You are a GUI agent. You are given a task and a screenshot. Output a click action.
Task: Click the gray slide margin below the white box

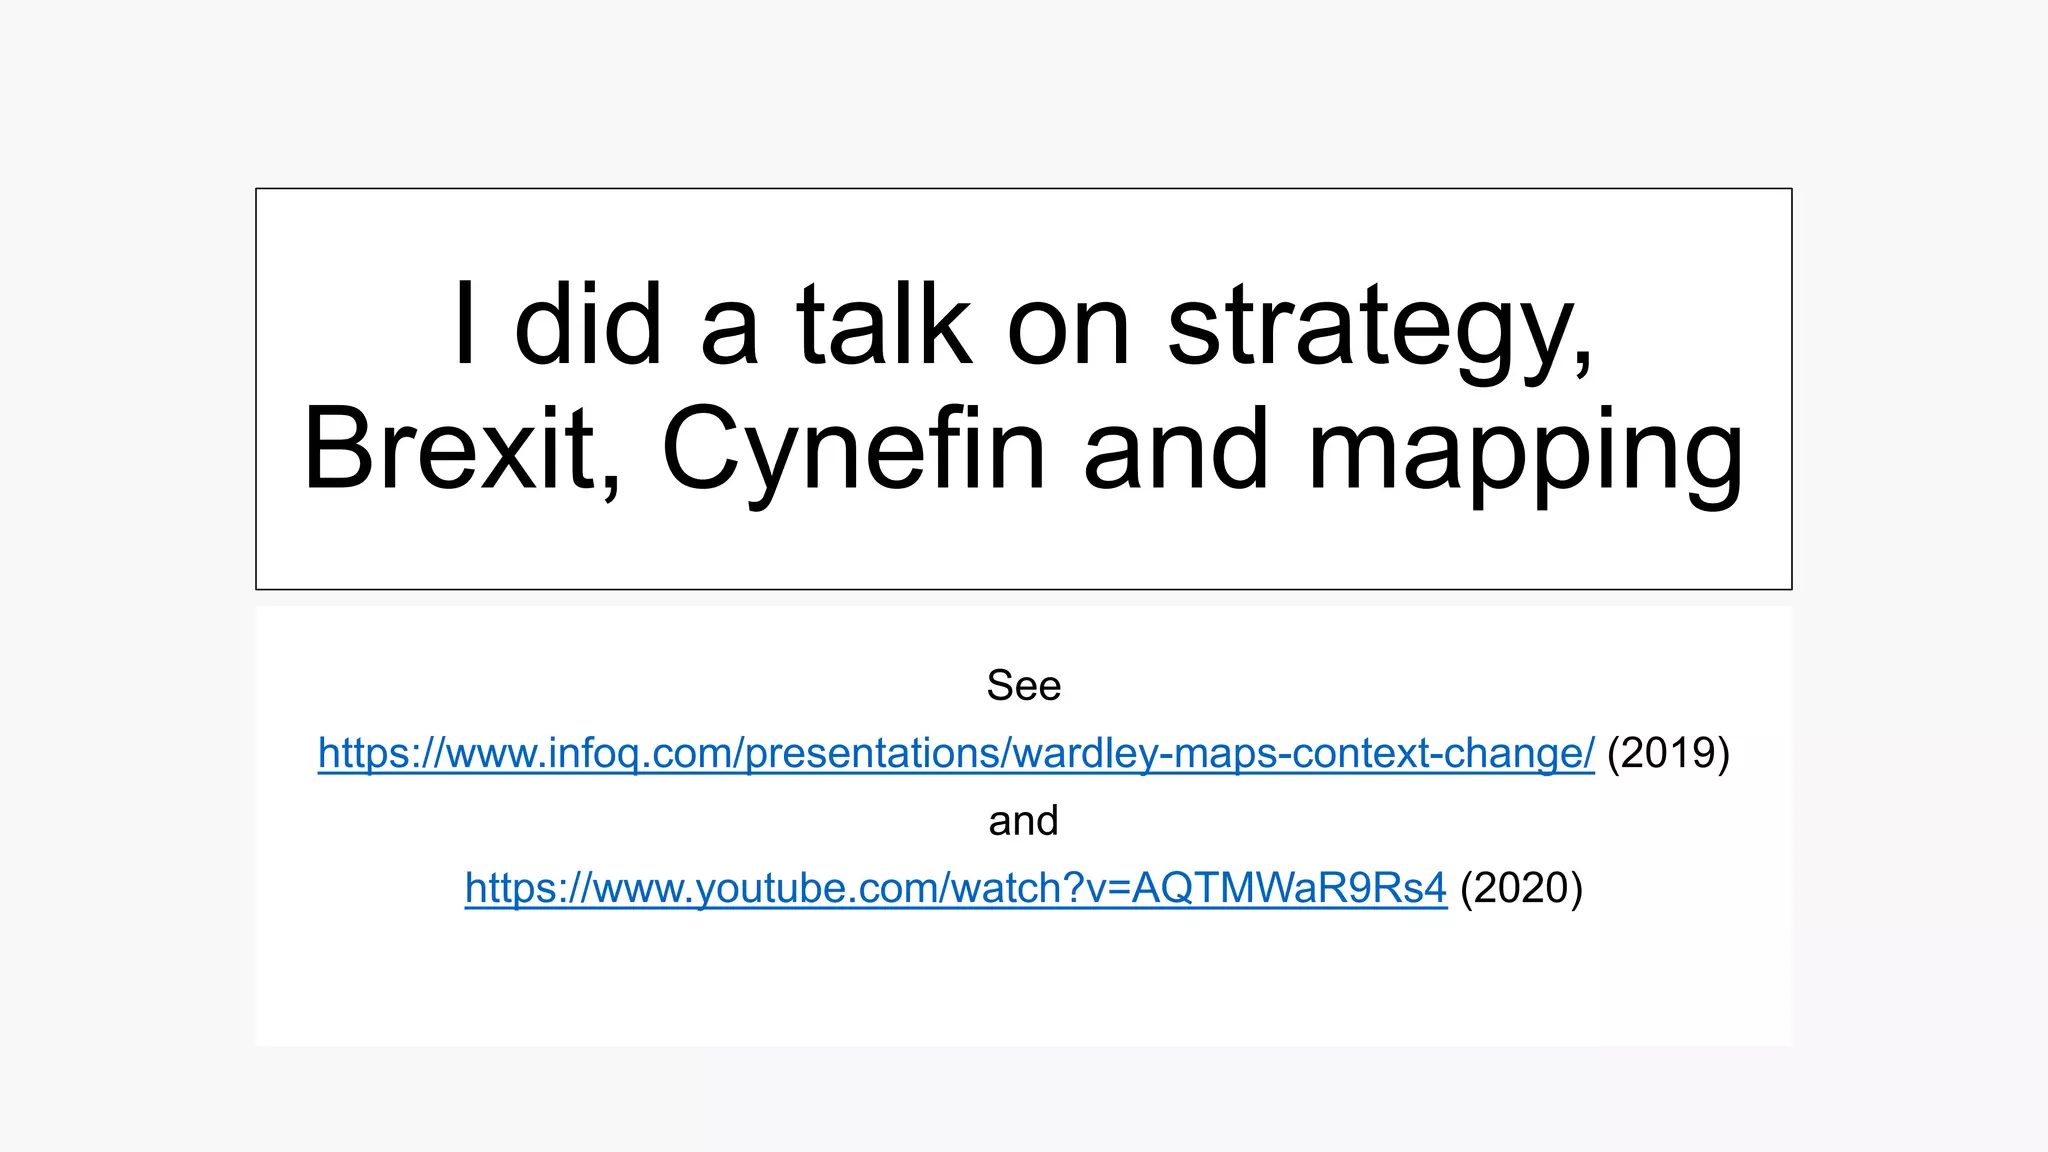coord(1023,1100)
